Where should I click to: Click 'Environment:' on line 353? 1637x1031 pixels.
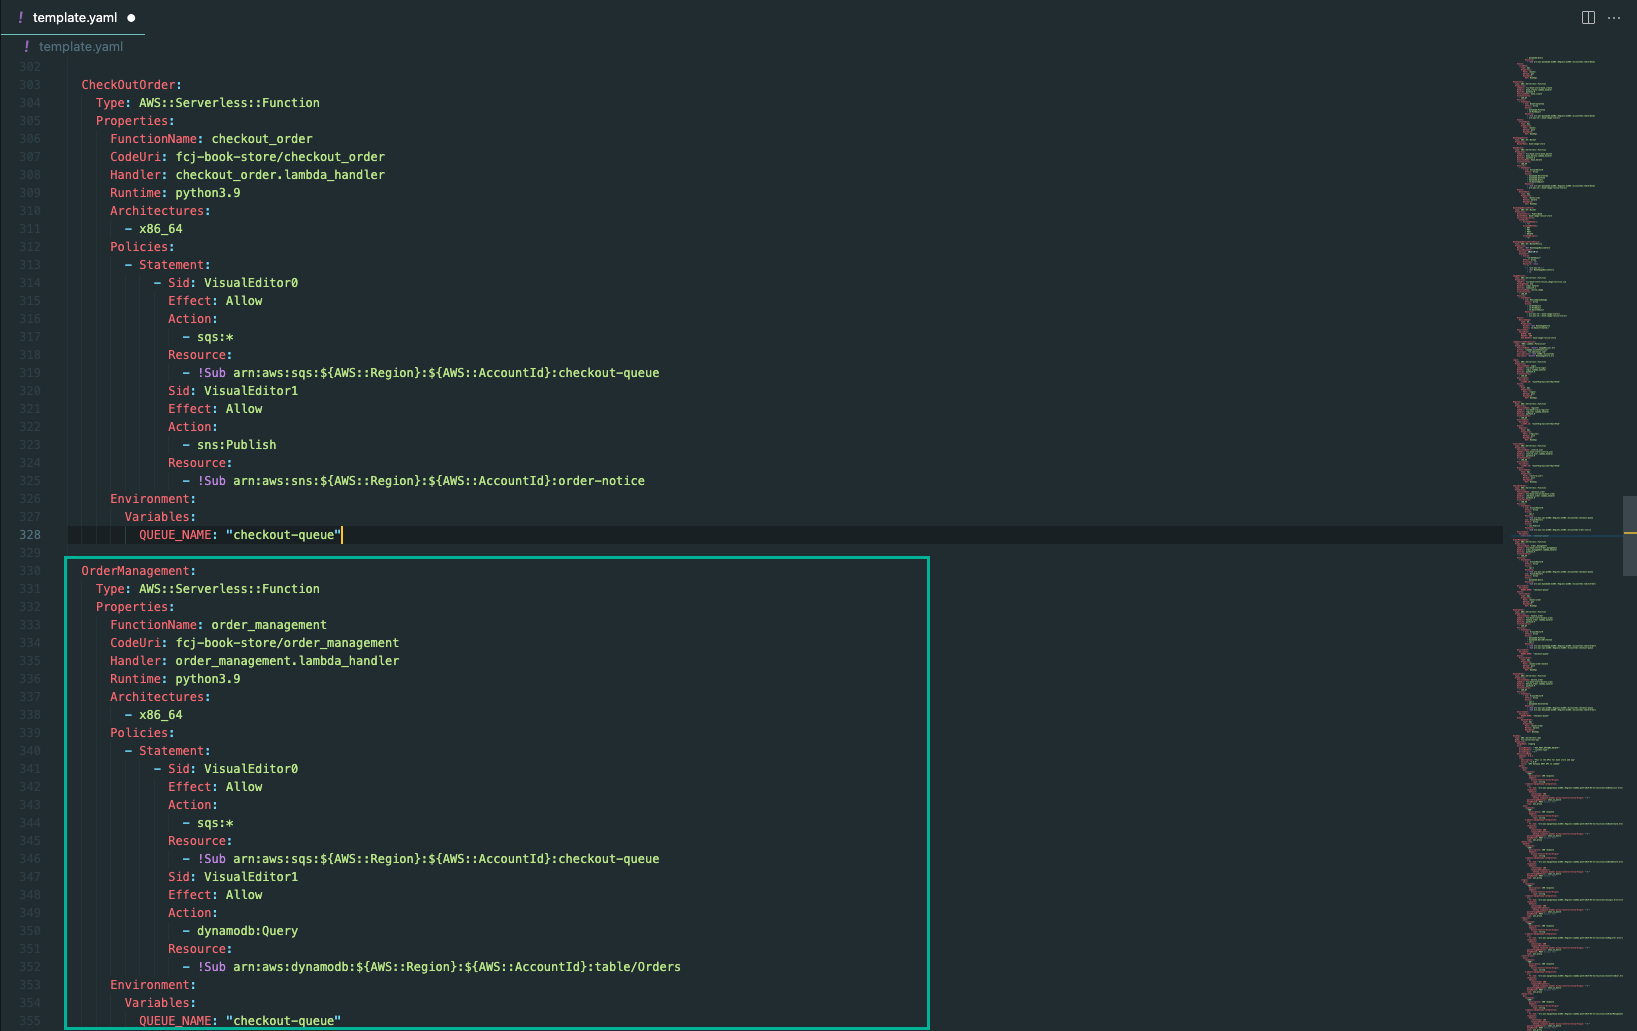coord(153,985)
